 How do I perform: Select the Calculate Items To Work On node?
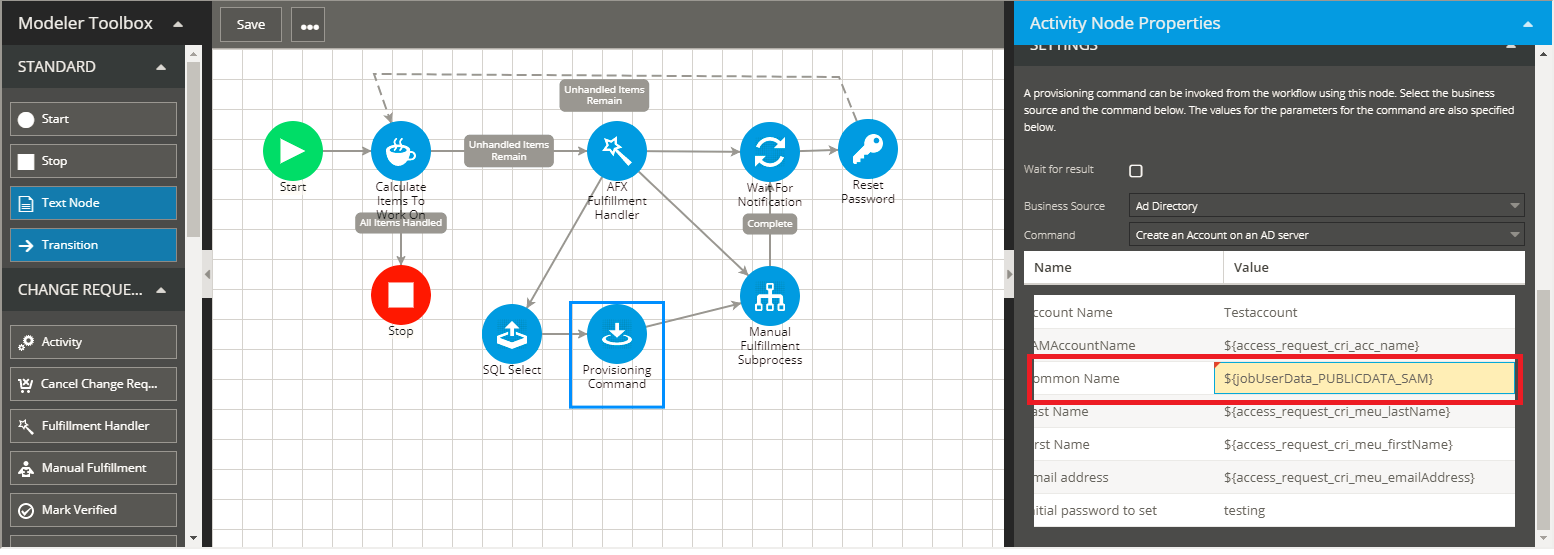400,151
